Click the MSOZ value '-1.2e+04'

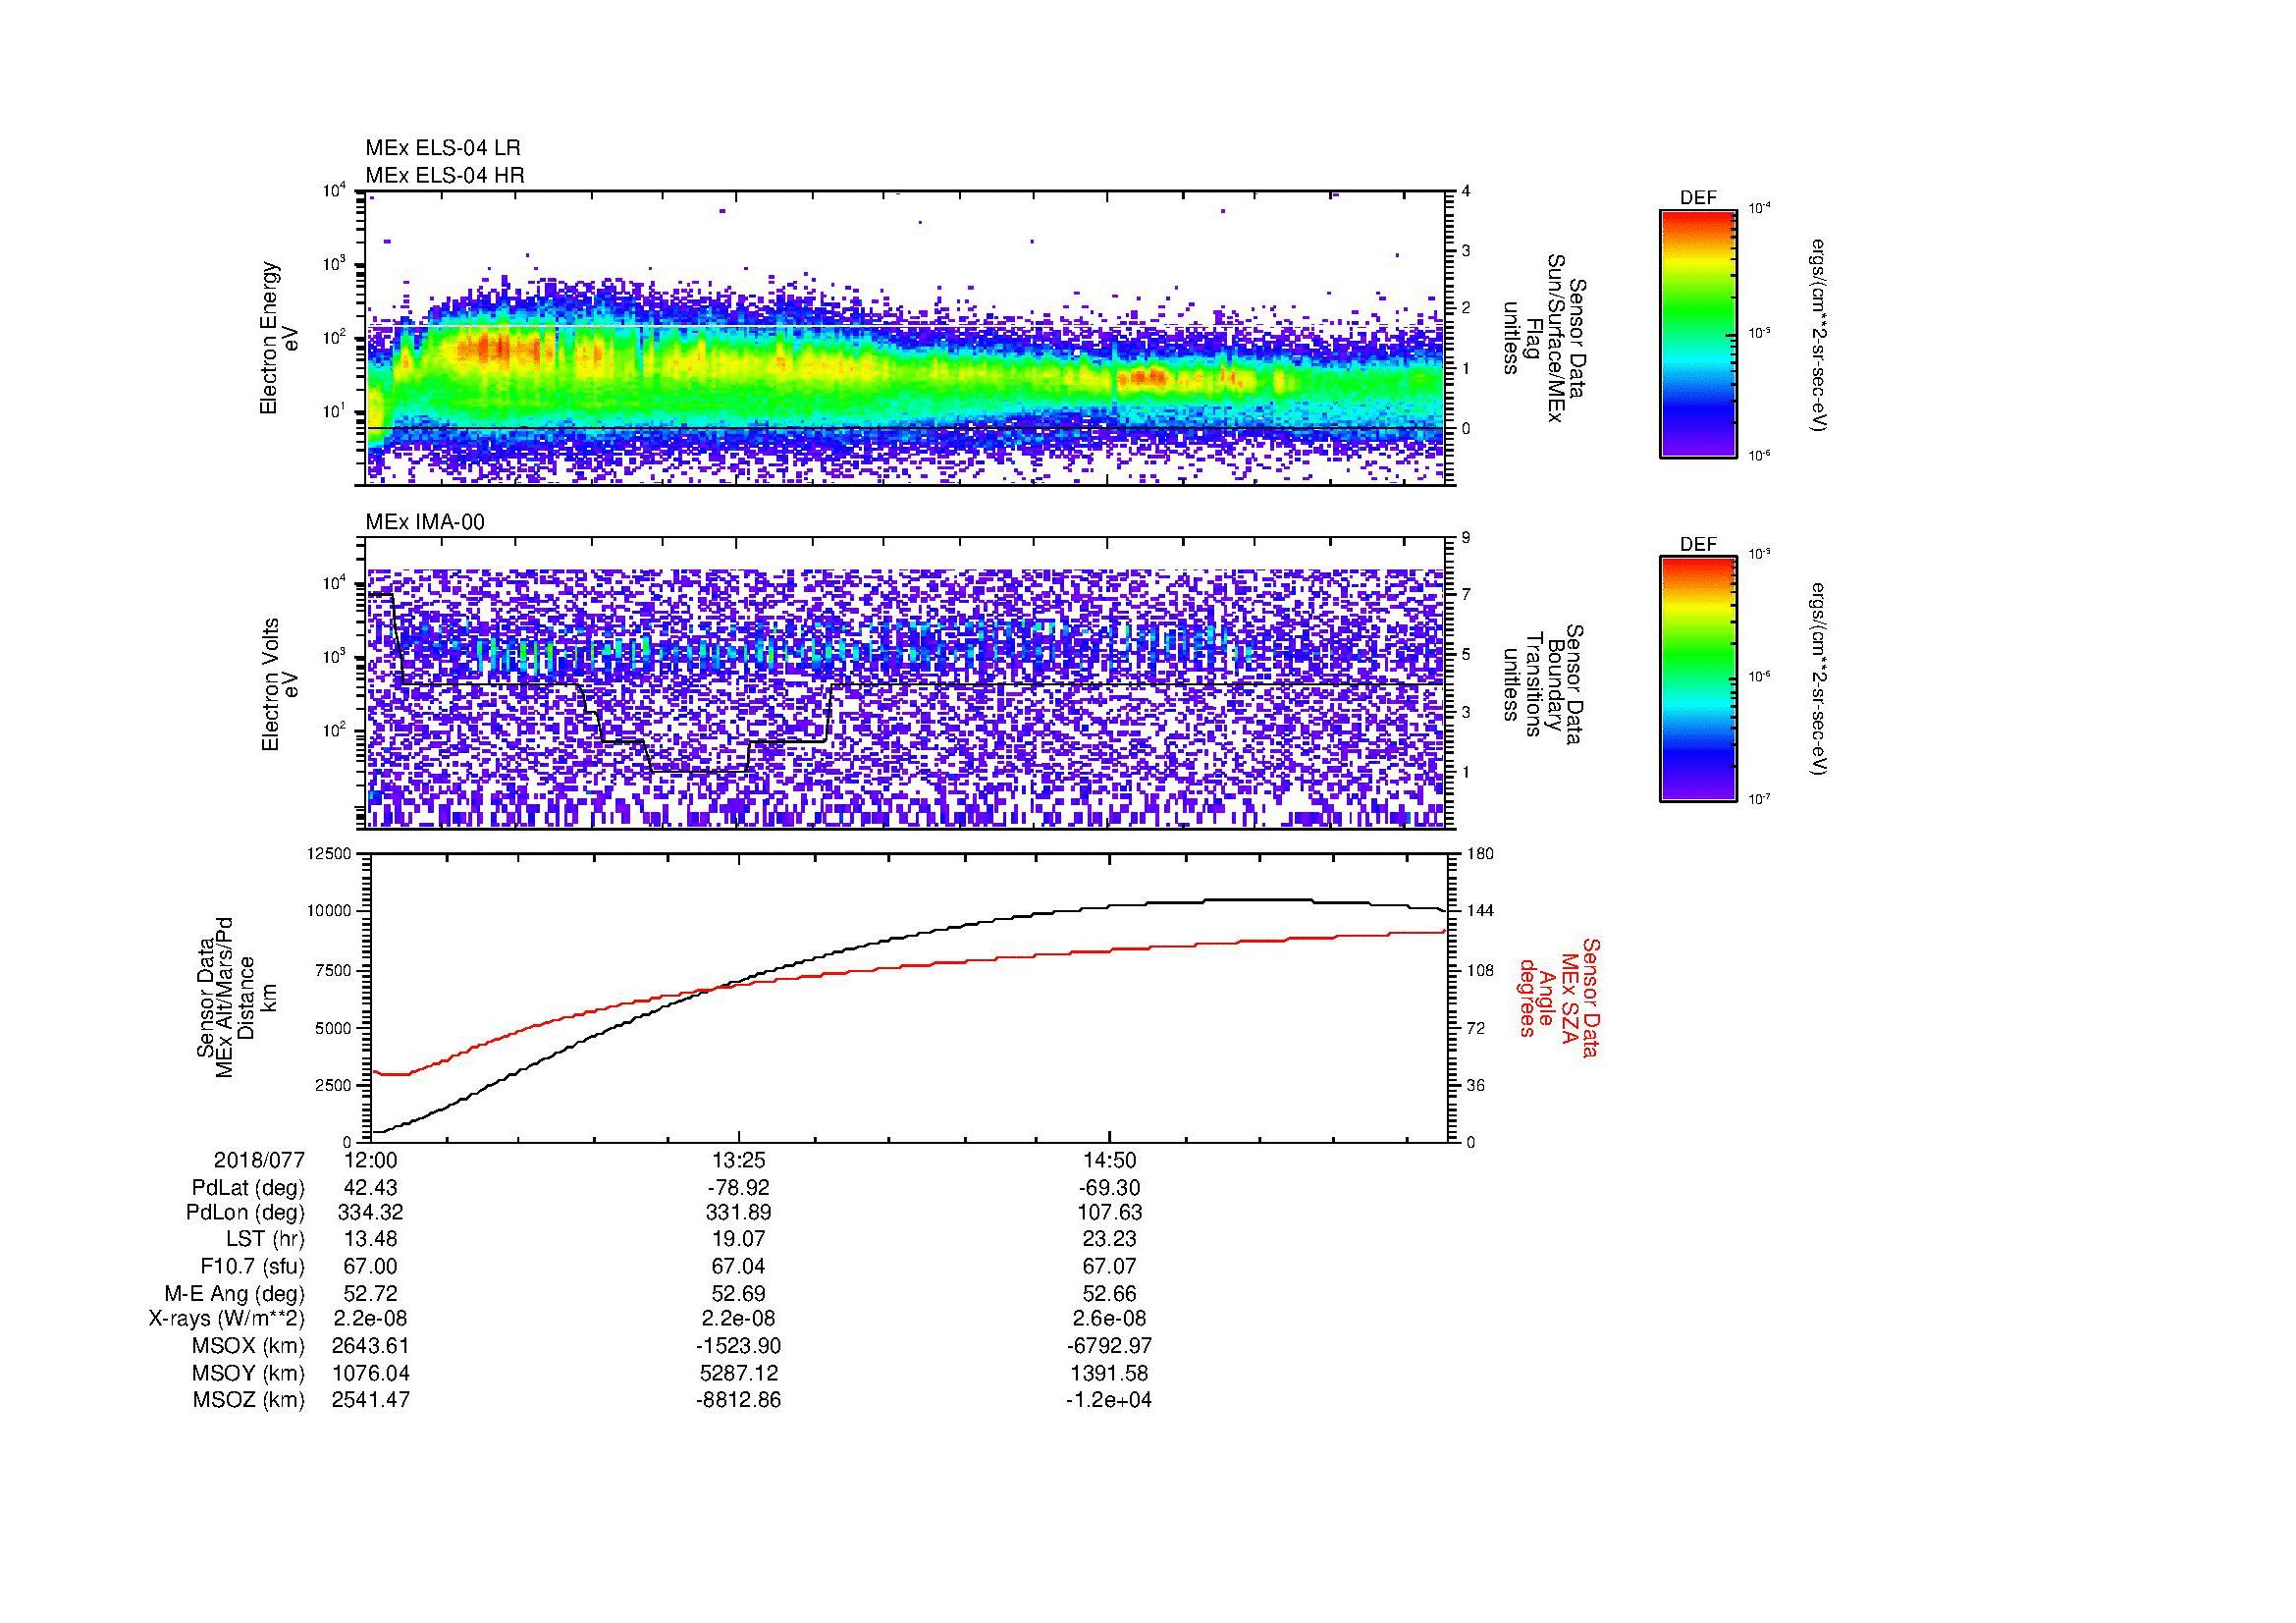[x=1109, y=1400]
